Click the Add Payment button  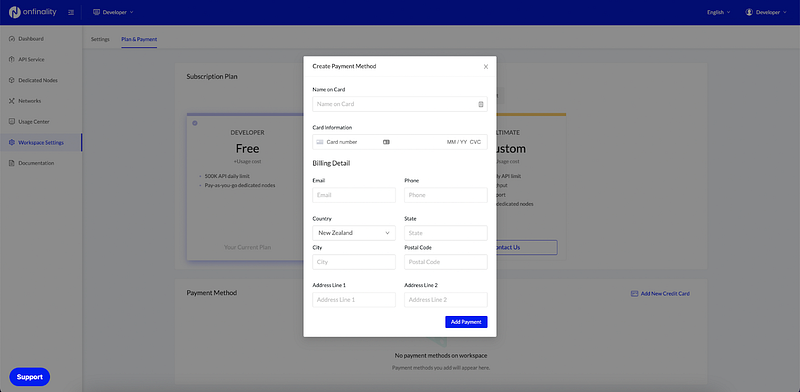pos(466,322)
